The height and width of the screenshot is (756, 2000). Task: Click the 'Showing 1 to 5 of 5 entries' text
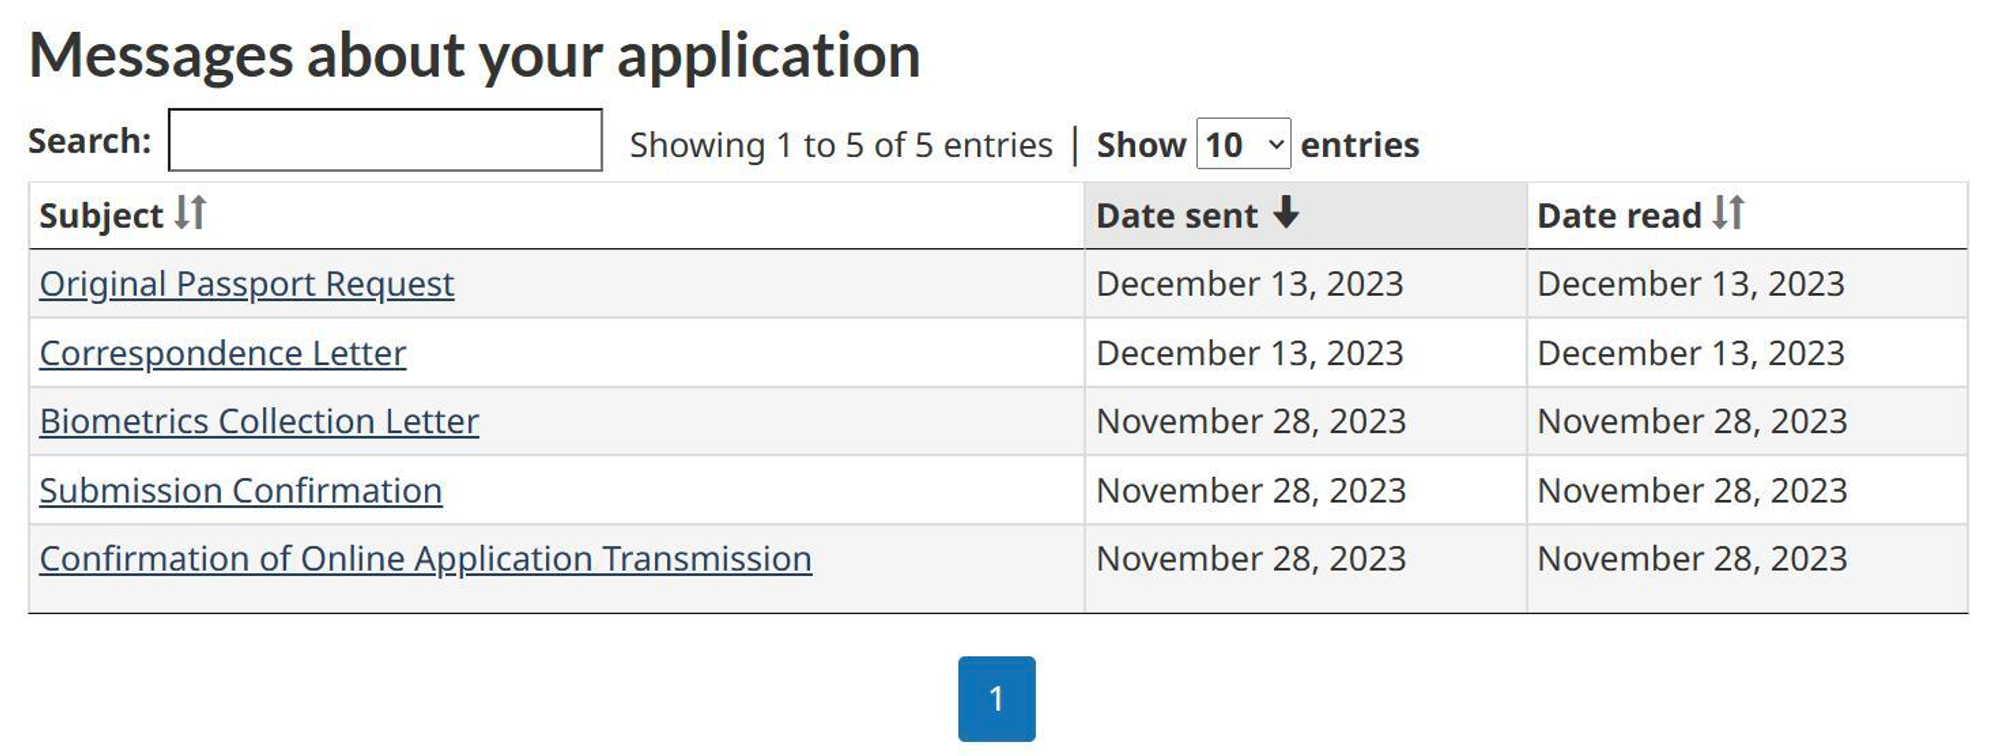841,146
